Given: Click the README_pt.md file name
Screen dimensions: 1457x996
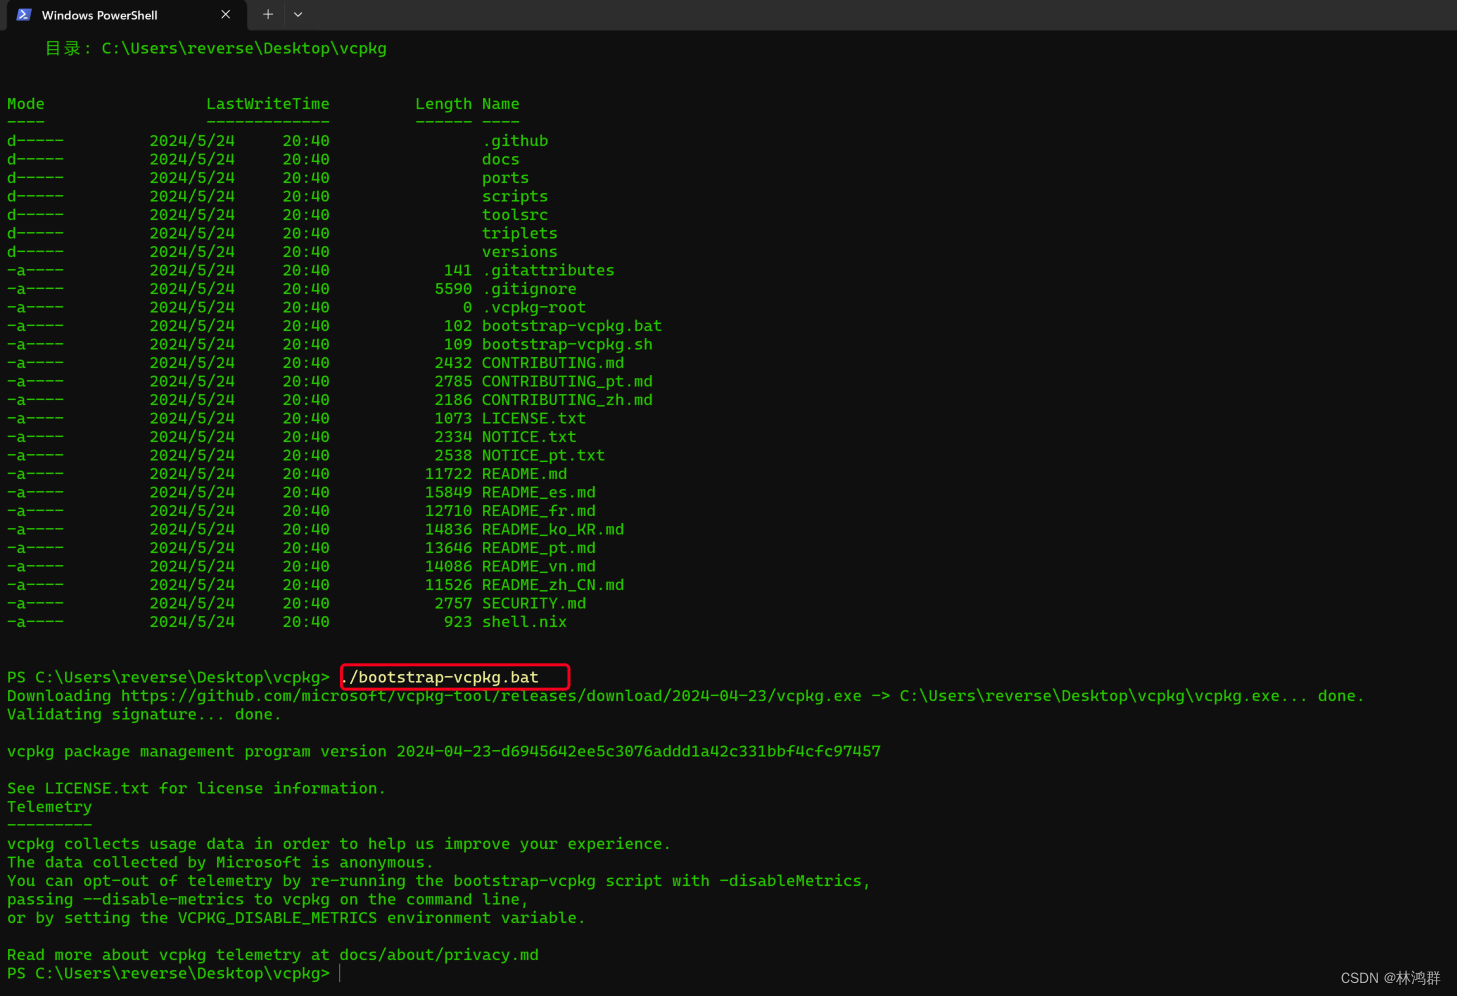Looking at the screenshot, I should (x=539, y=548).
